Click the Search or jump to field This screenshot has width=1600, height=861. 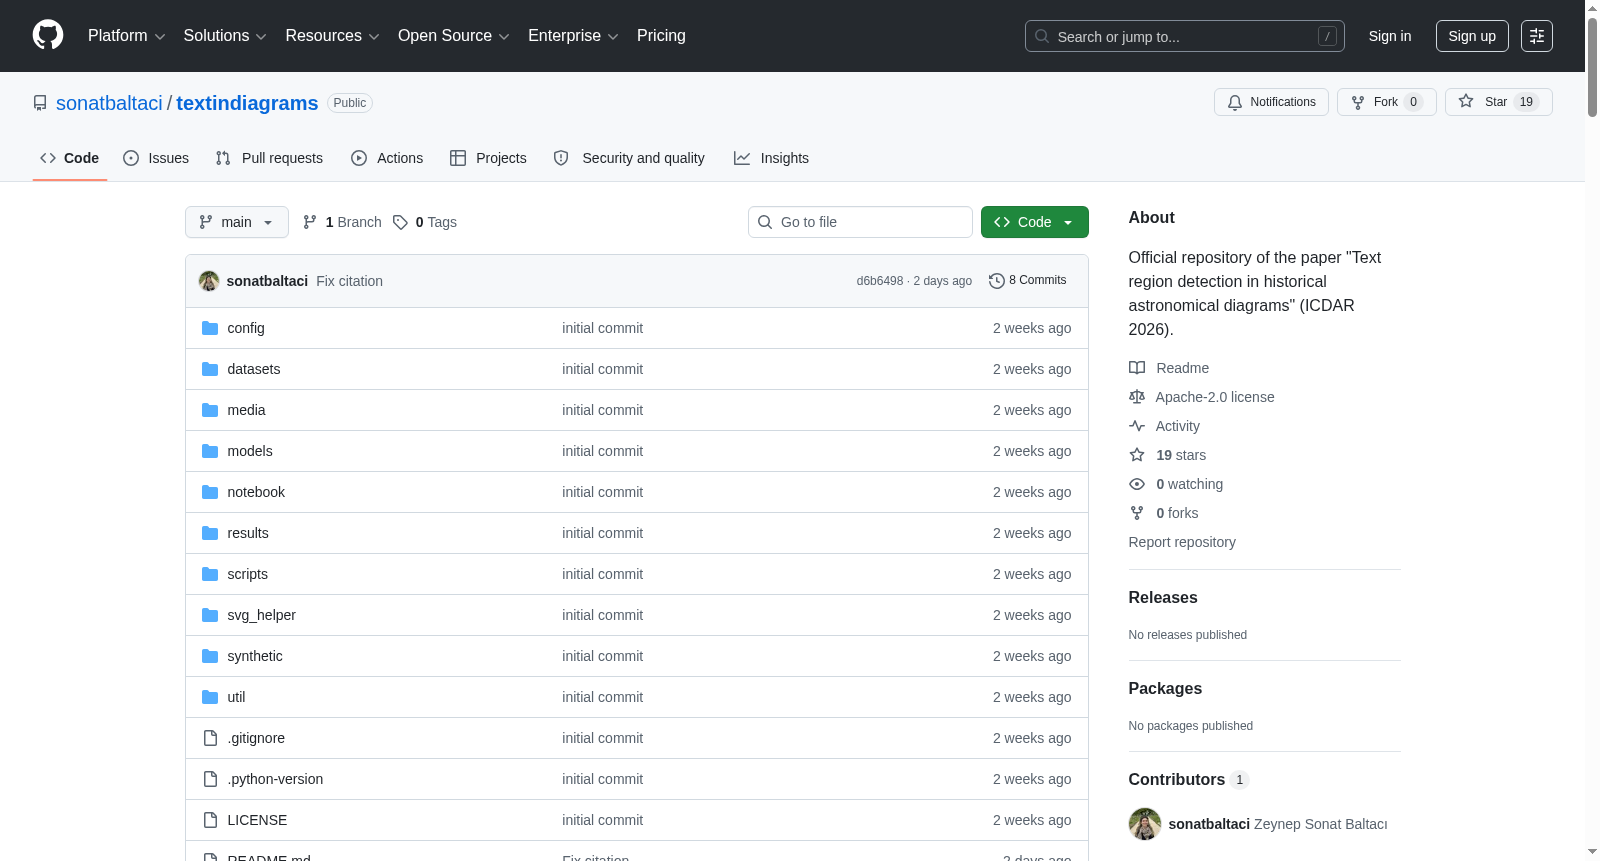[x=1185, y=36]
